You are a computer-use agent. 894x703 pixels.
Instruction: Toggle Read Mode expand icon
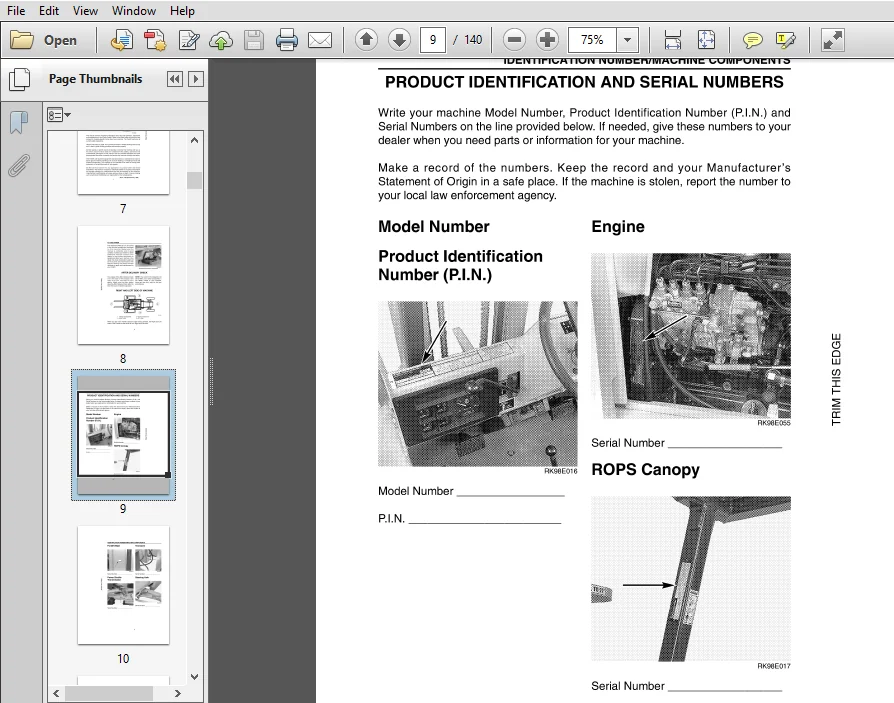tap(832, 40)
